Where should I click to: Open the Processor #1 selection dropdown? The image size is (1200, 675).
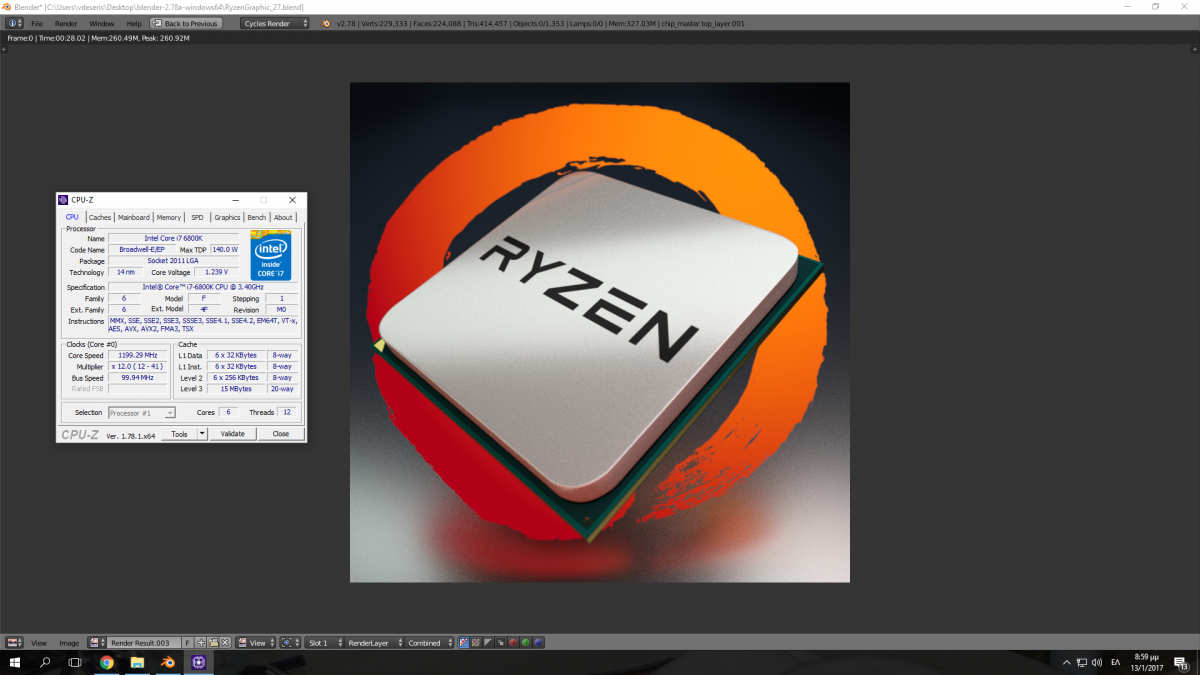tap(142, 412)
